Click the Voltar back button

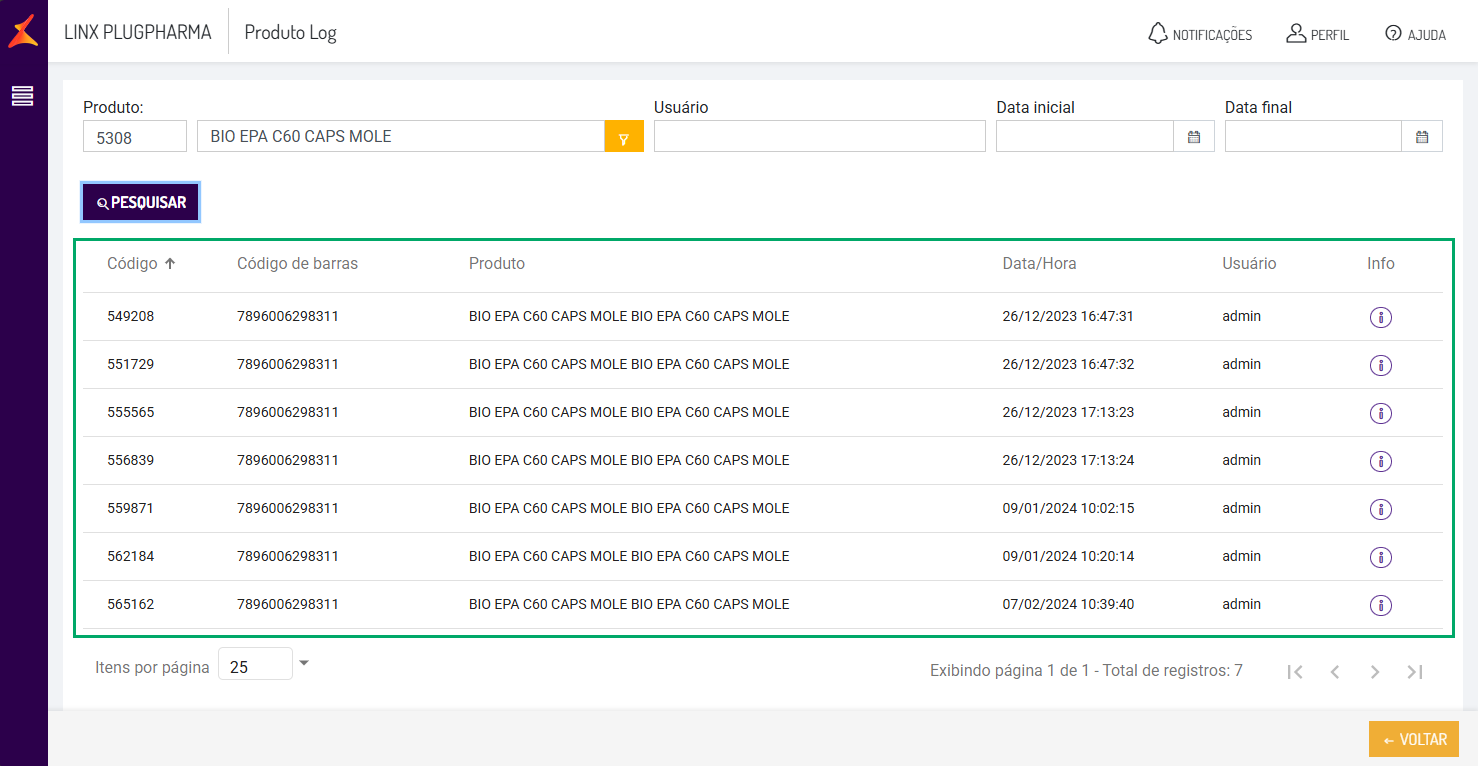pyautogui.click(x=1414, y=740)
